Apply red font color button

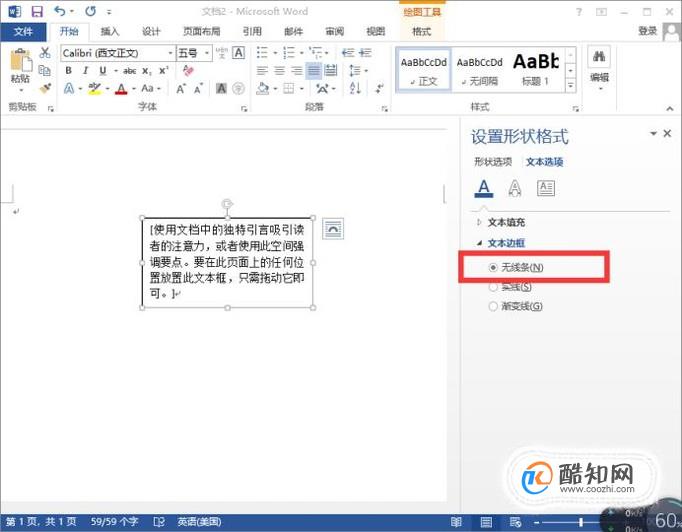(121, 89)
